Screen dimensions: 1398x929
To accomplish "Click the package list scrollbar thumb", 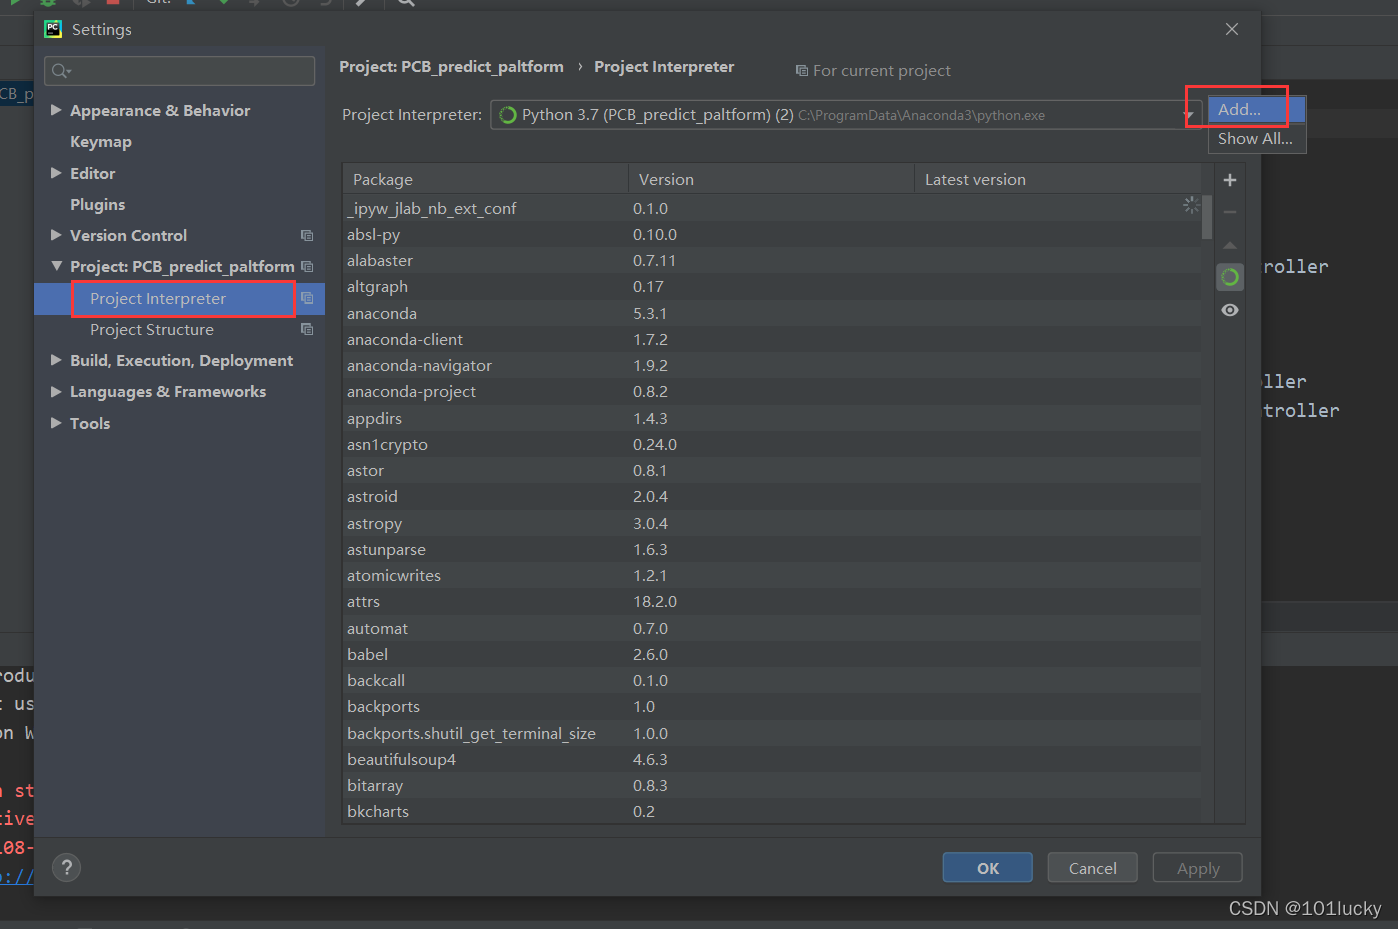I will pyautogui.click(x=1207, y=216).
